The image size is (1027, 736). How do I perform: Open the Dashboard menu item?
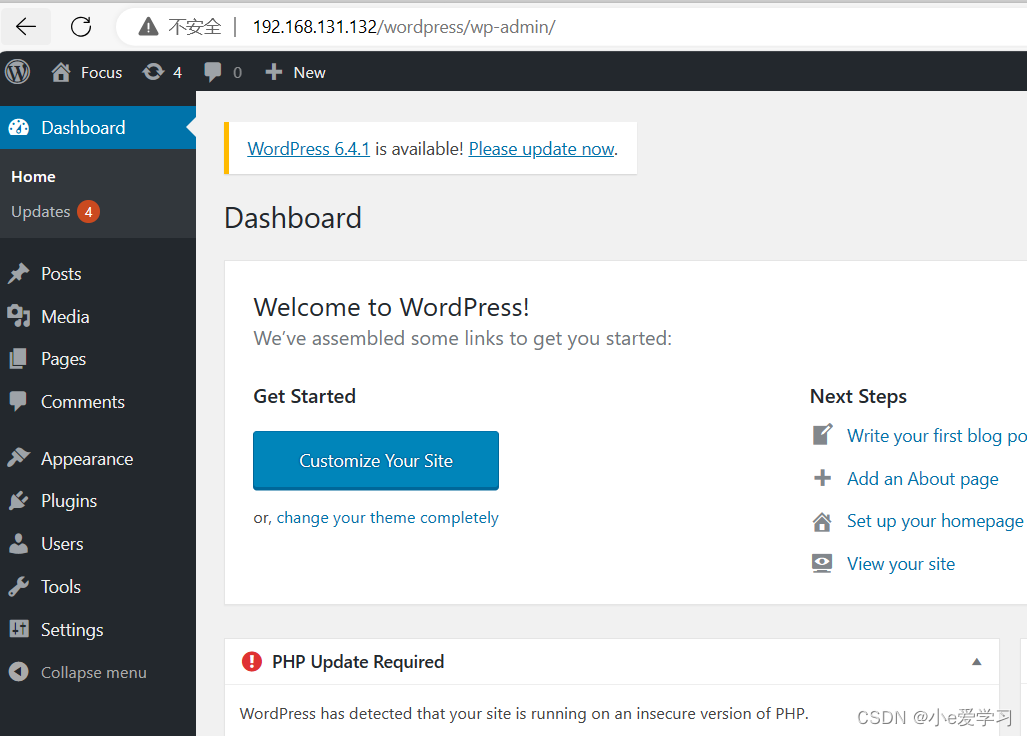coord(98,128)
